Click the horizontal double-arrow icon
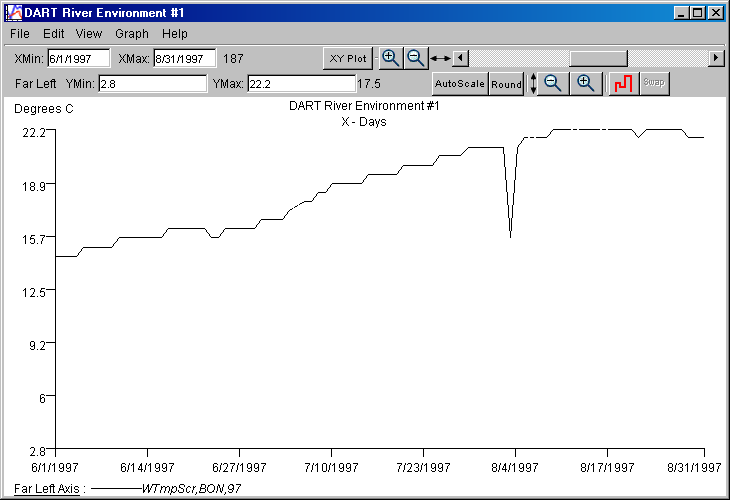This screenshot has width=730, height=500. (x=440, y=59)
